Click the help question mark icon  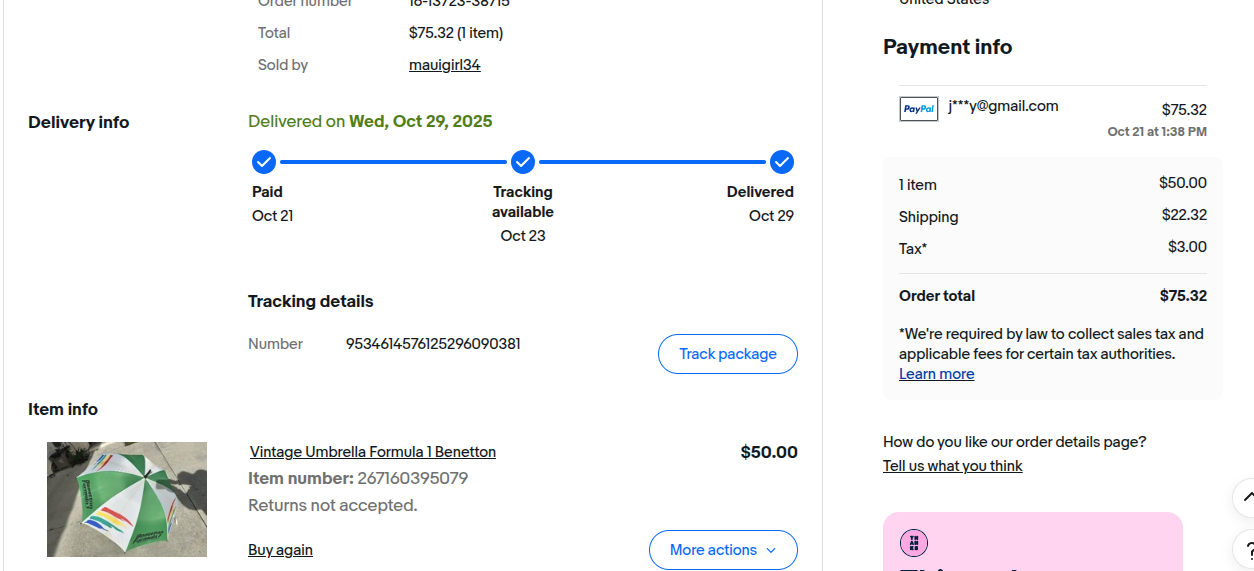pos(1246,549)
